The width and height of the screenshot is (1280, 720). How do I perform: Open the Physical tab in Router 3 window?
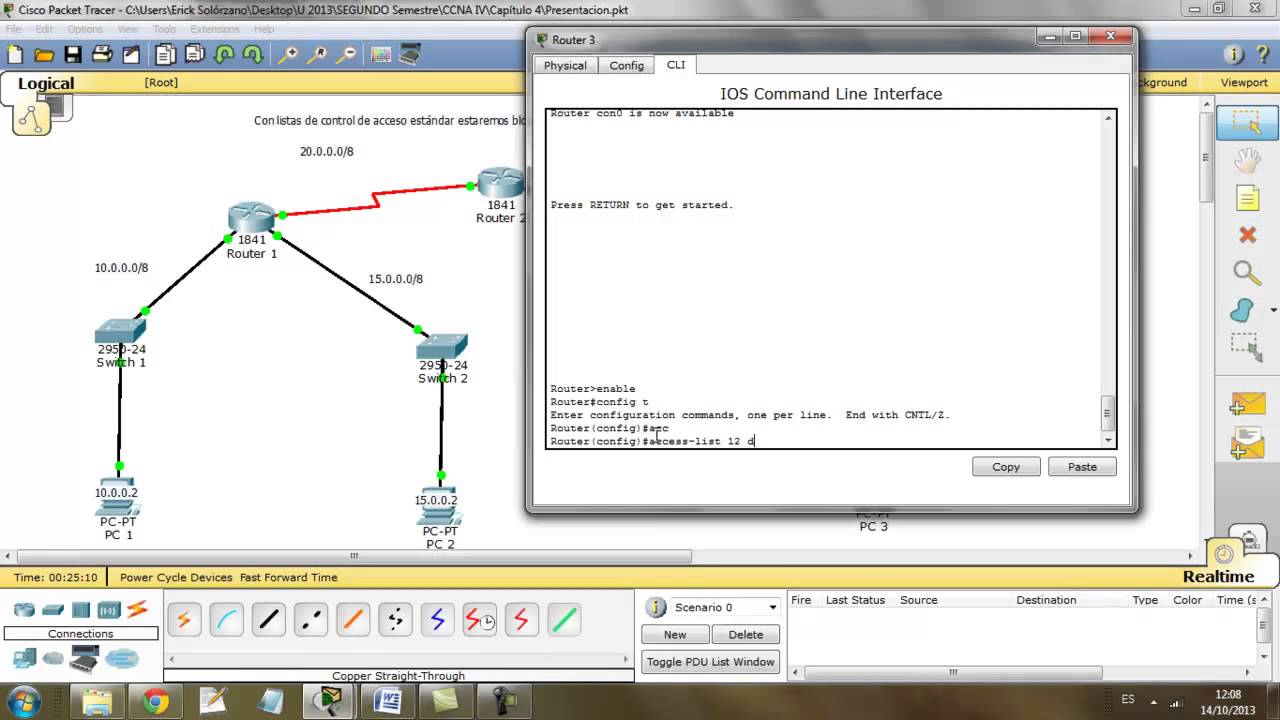(x=565, y=65)
